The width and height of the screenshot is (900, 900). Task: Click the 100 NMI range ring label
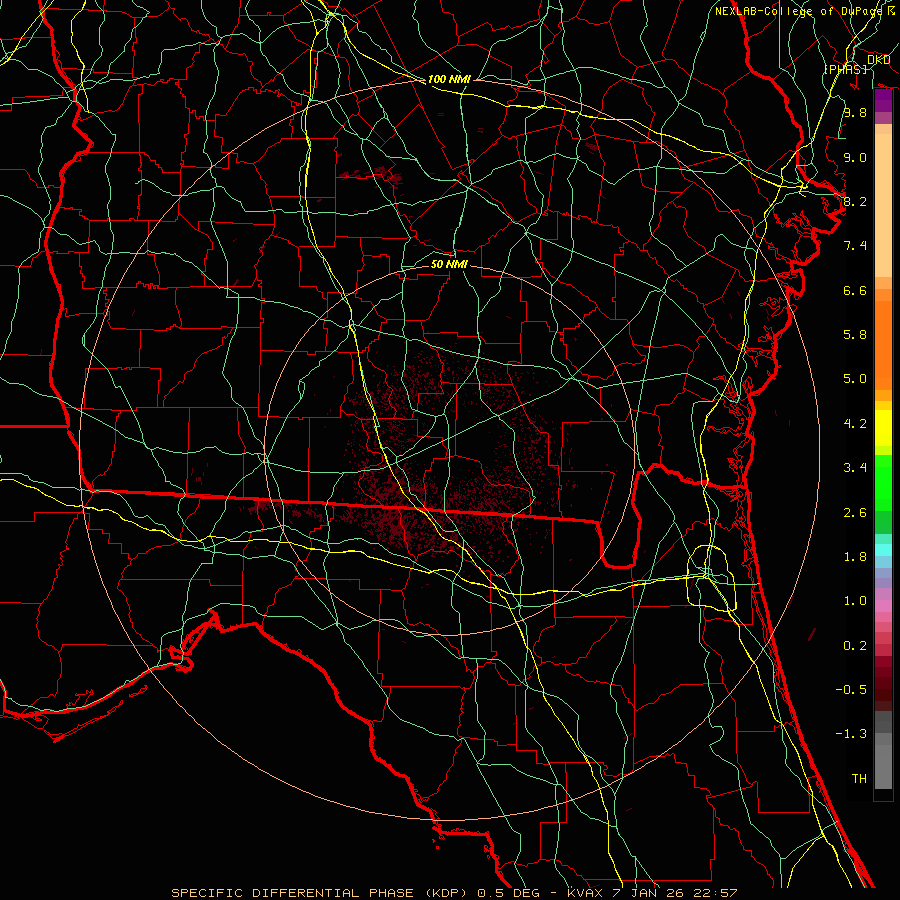coord(449,79)
